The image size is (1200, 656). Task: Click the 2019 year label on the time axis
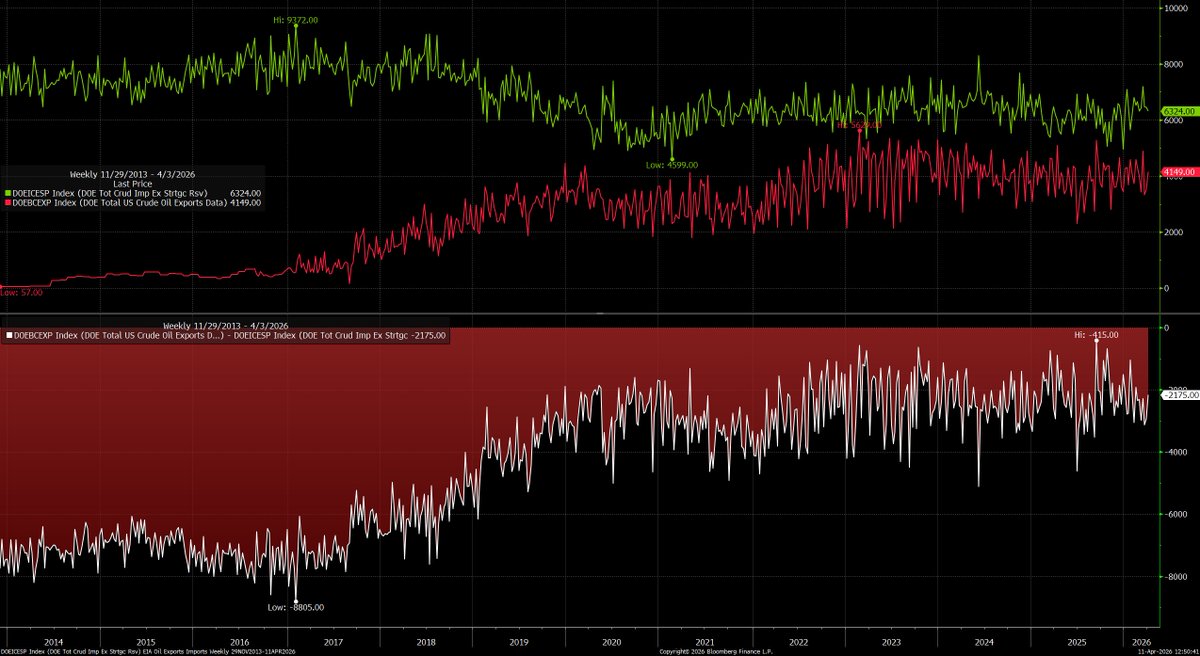click(519, 641)
